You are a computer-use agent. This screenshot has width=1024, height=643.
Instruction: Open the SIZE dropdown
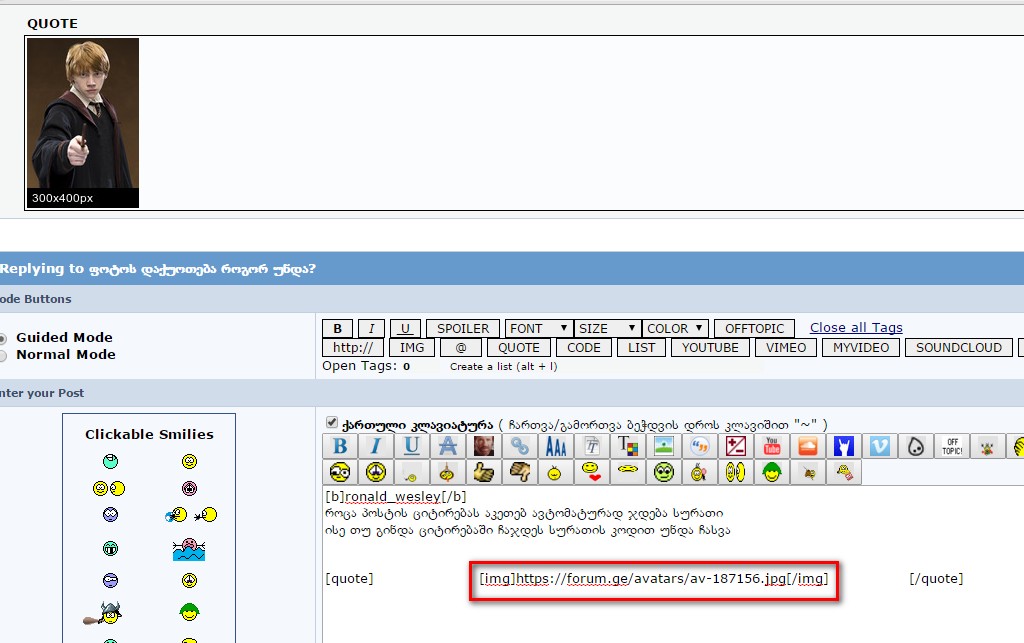[607, 328]
